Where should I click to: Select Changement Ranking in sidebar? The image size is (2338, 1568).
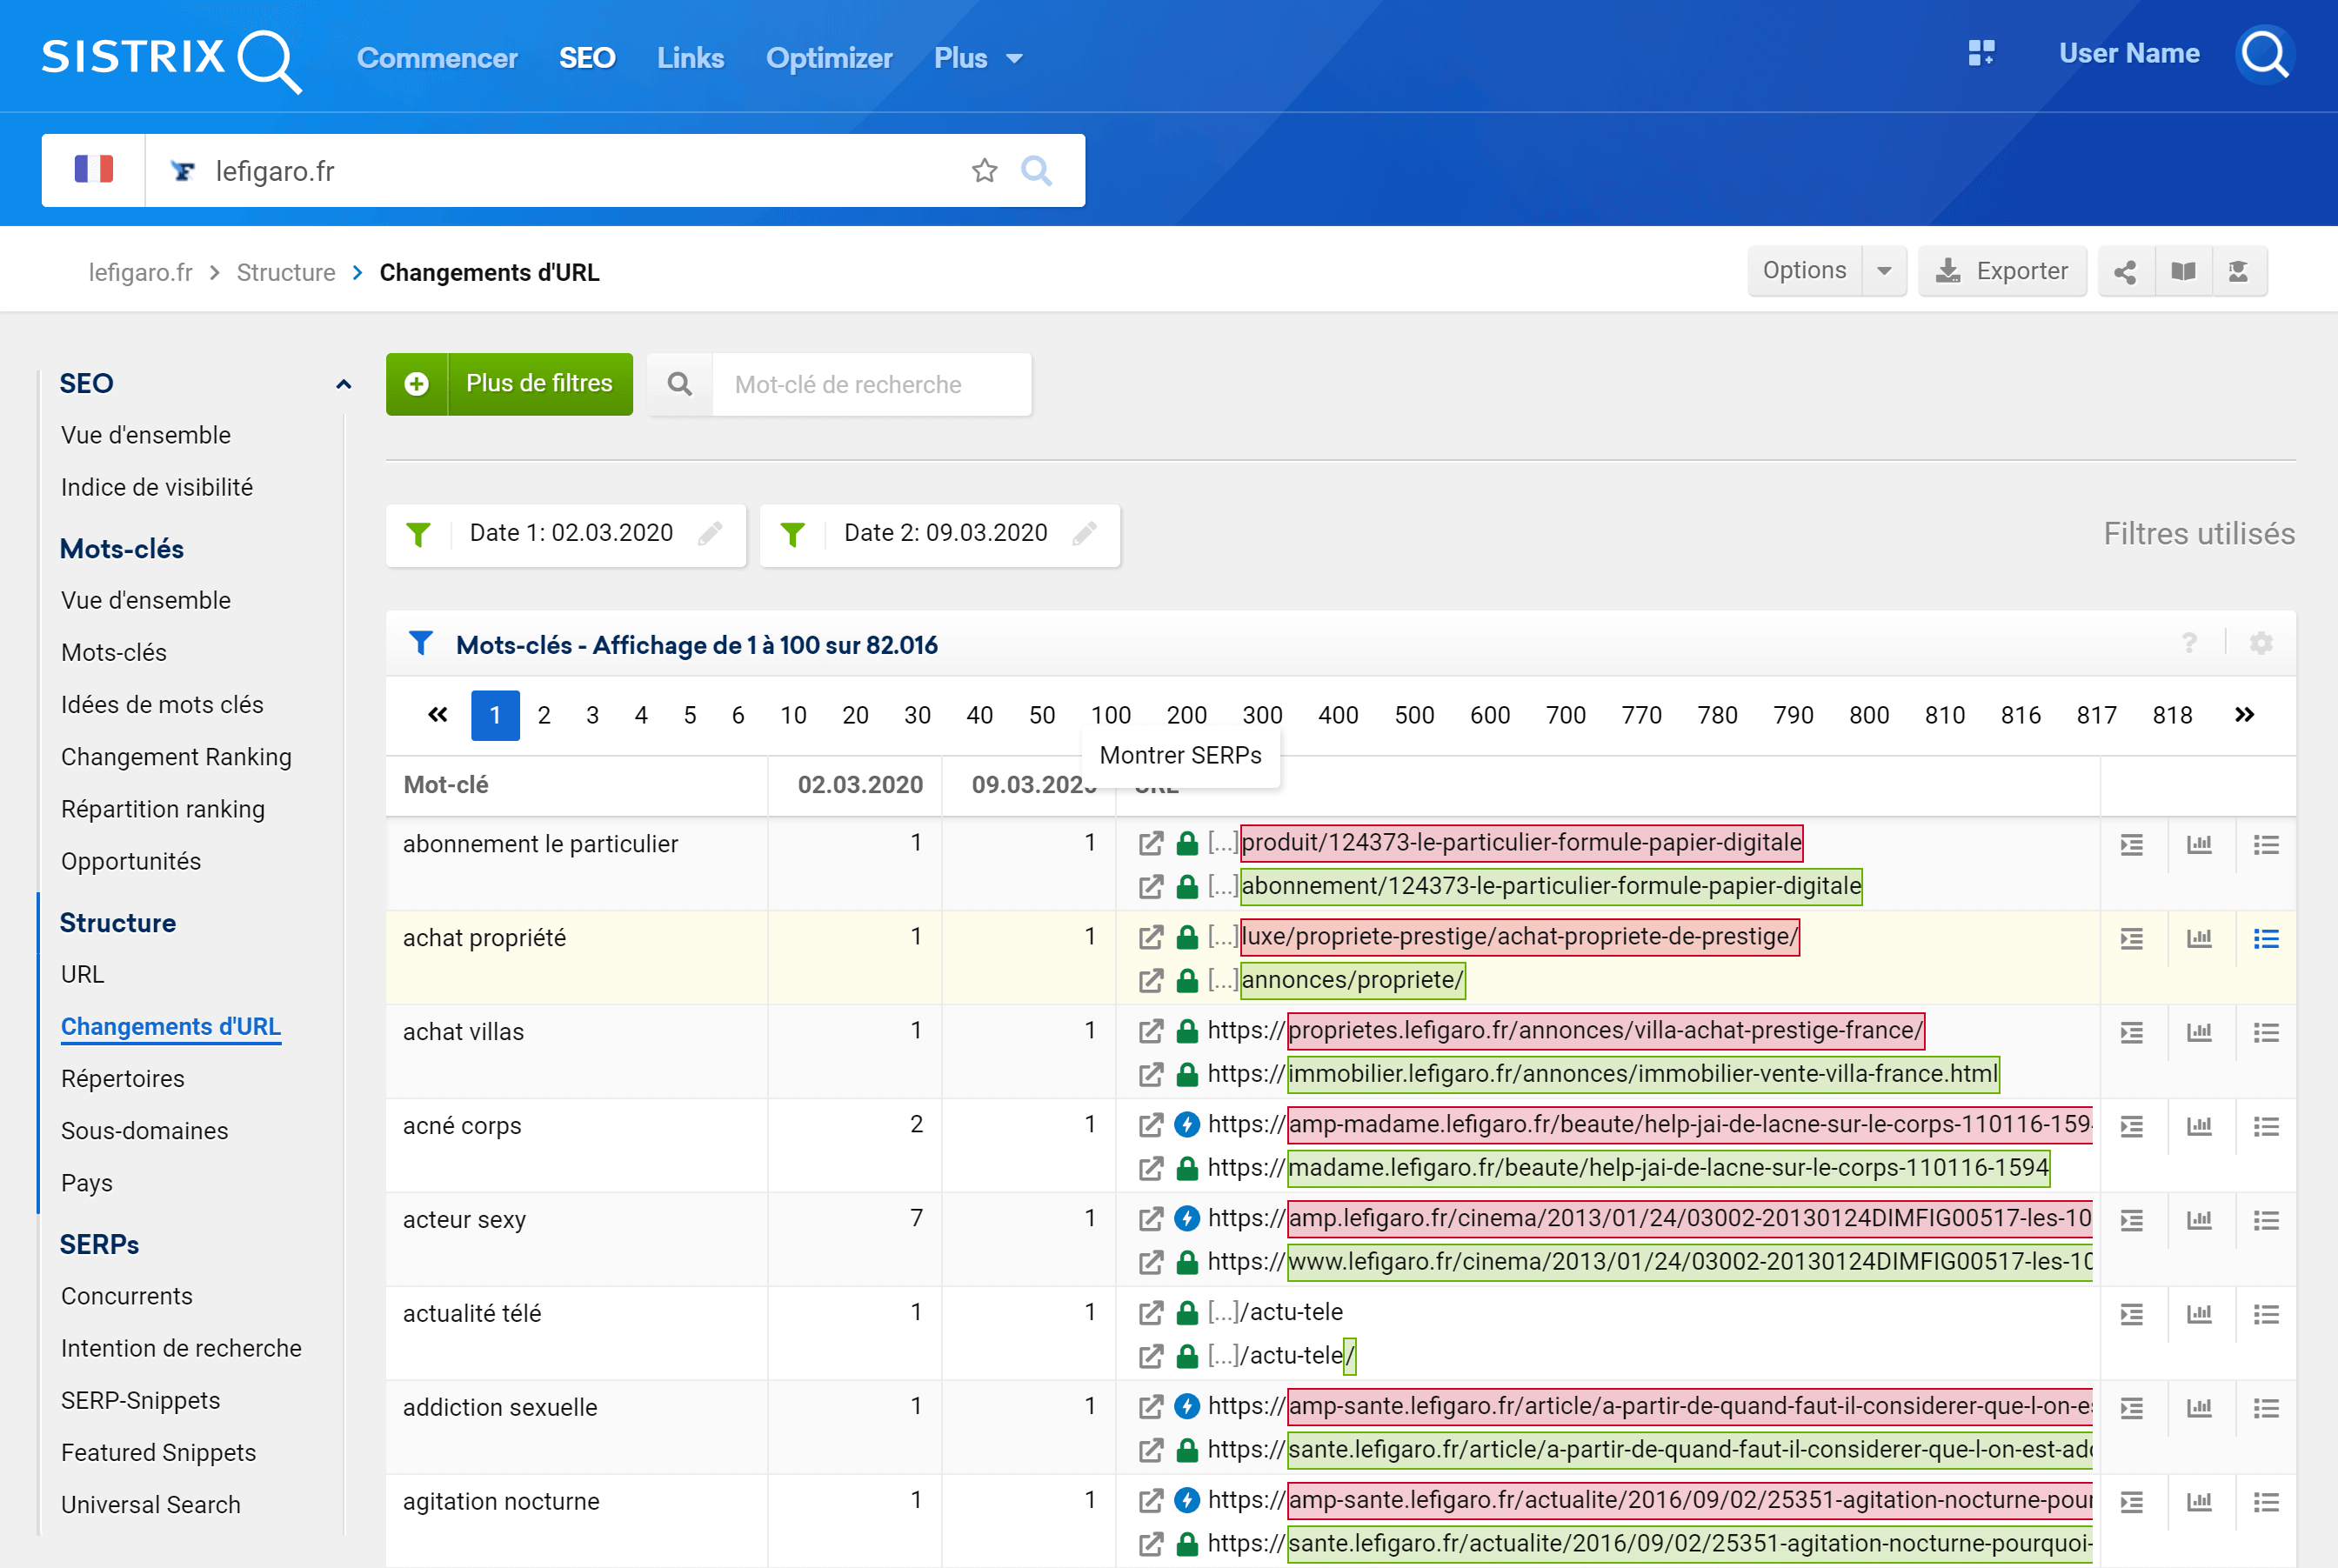click(x=176, y=758)
